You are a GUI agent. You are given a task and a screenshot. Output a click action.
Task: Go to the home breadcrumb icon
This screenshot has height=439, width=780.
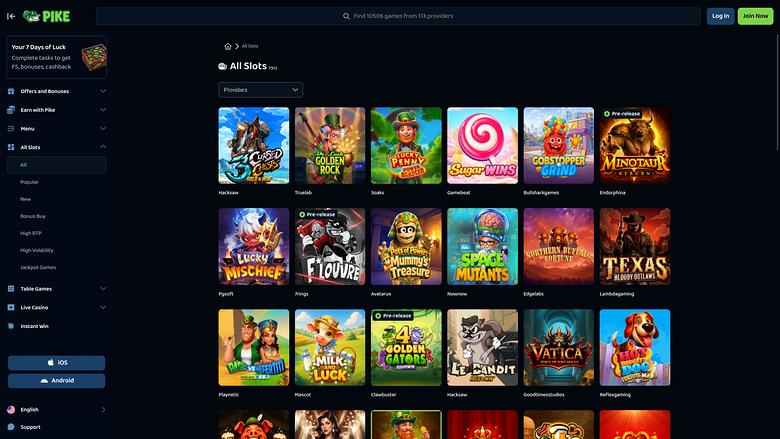(x=228, y=46)
